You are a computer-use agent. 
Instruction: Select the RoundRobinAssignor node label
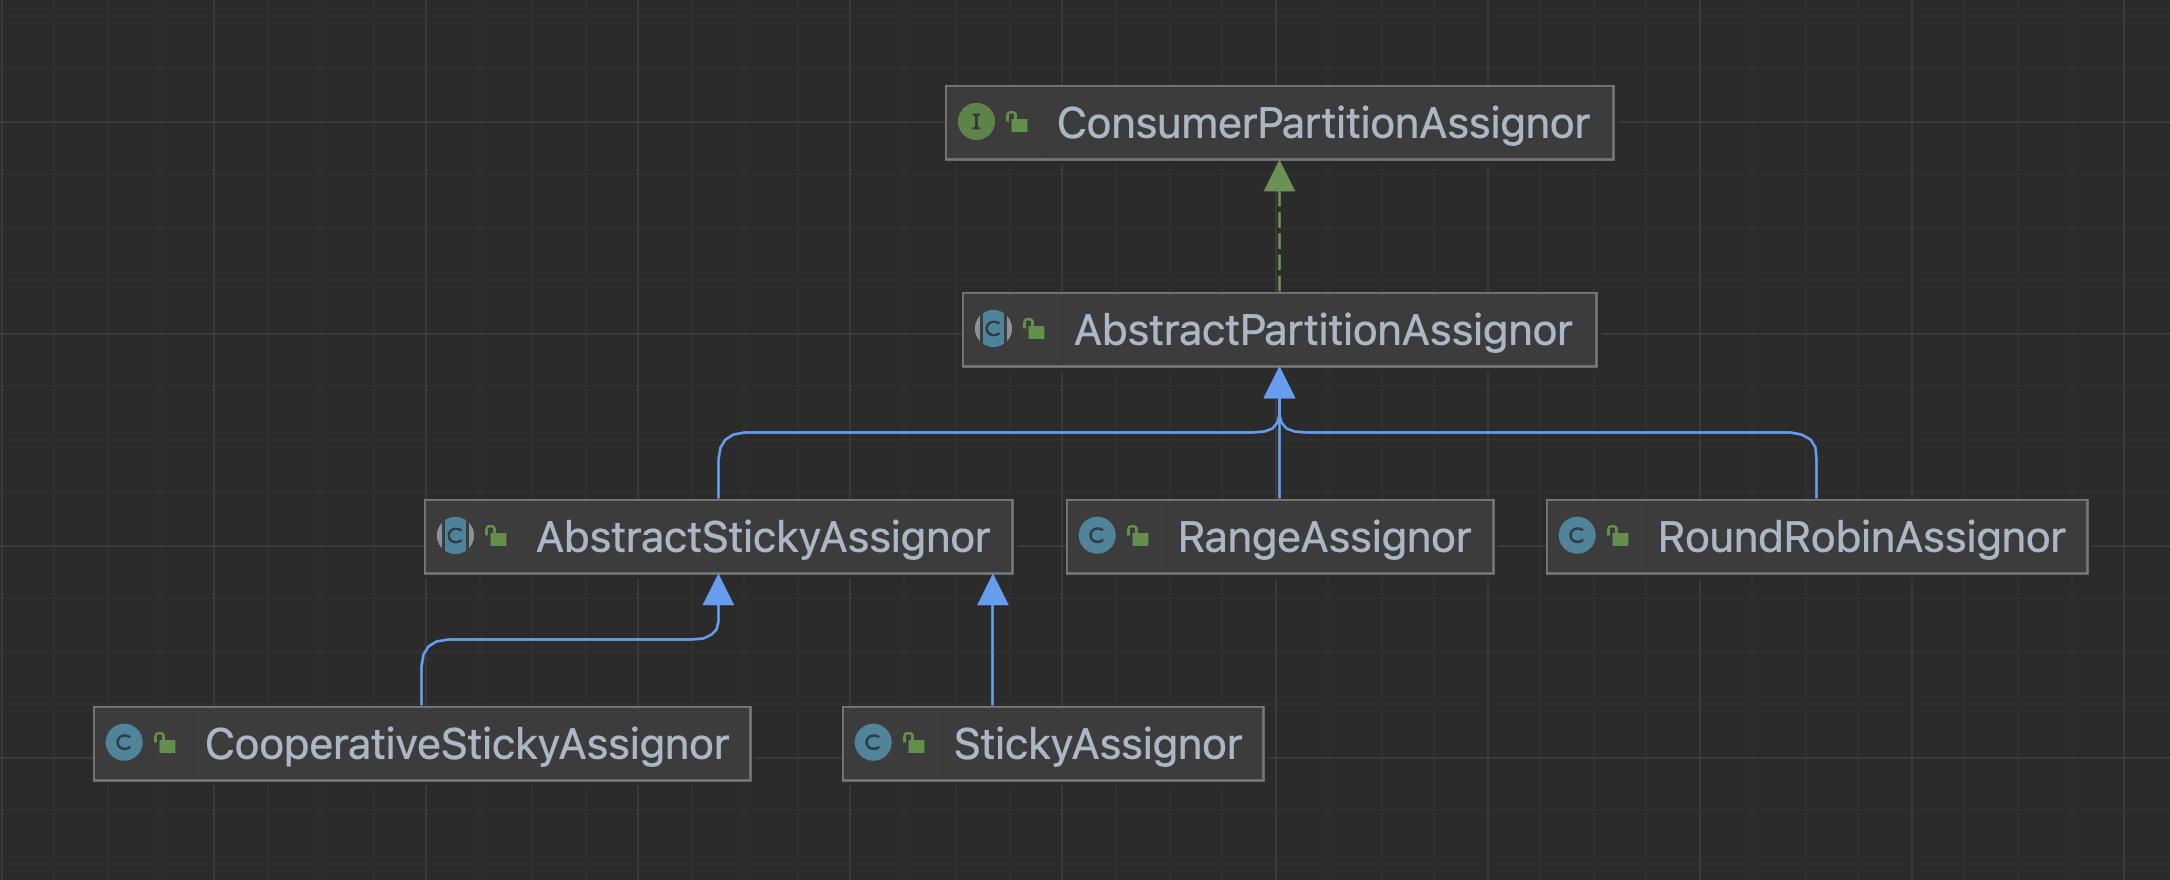tap(1861, 538)
